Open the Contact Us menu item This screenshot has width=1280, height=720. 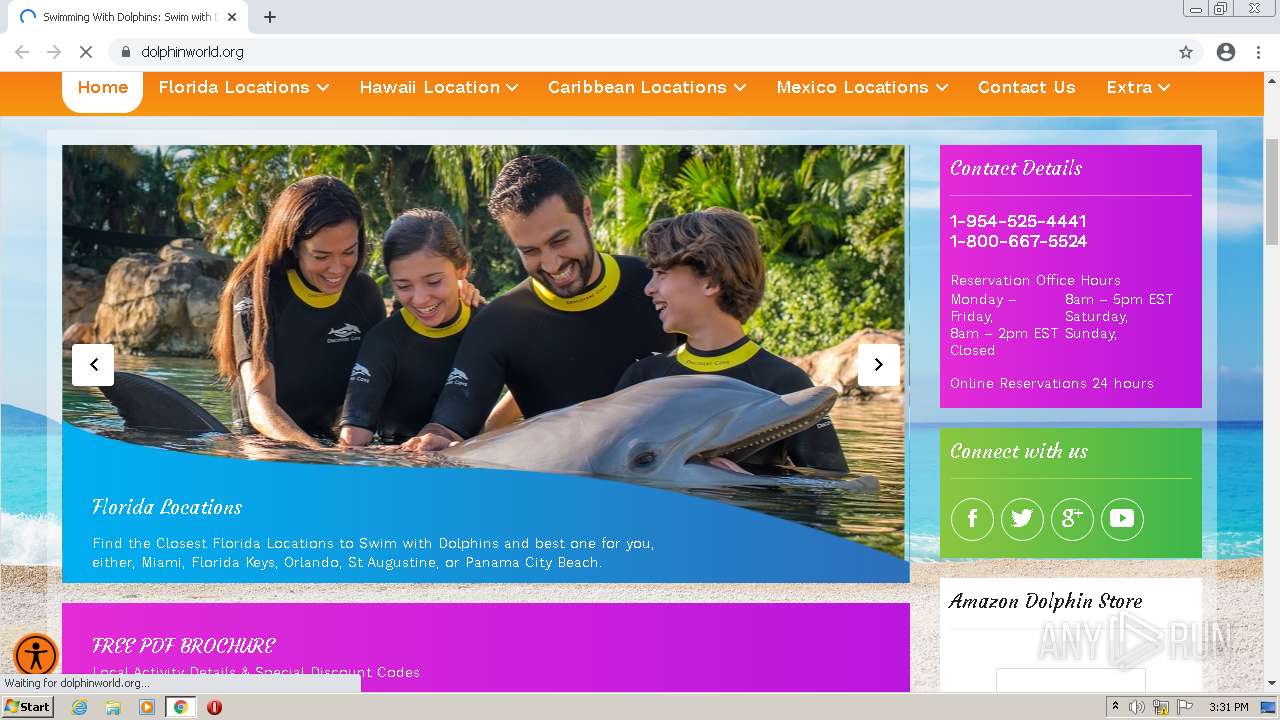coord(1027,88)
